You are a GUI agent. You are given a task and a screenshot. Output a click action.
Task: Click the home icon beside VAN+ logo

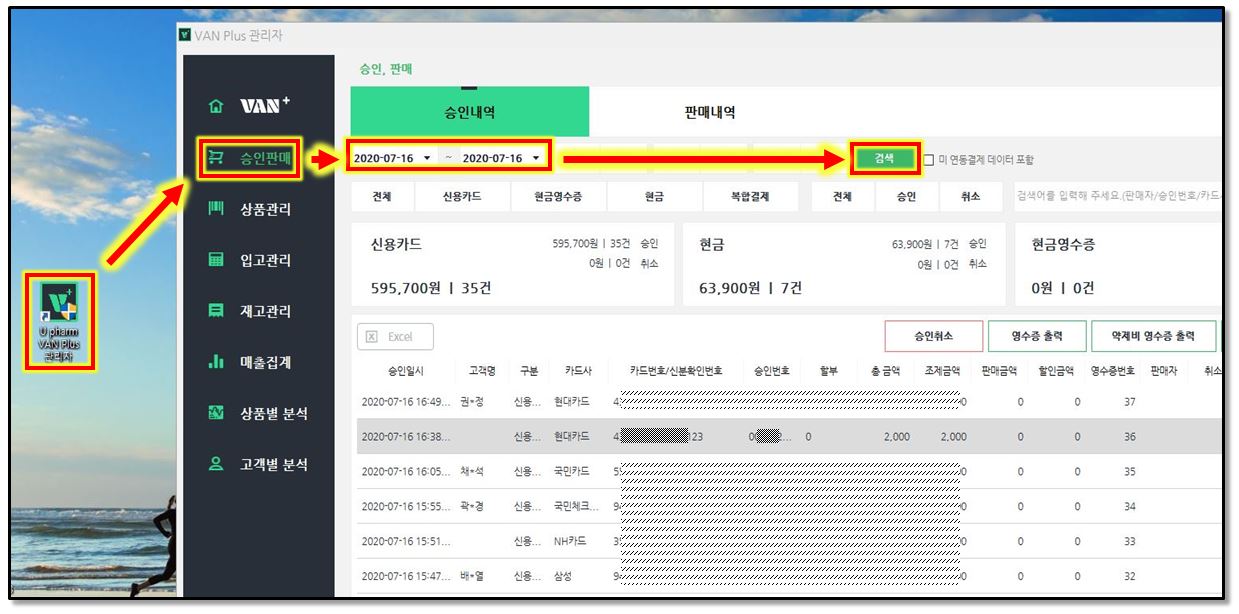pyautogui.click(x=215, y=107)
